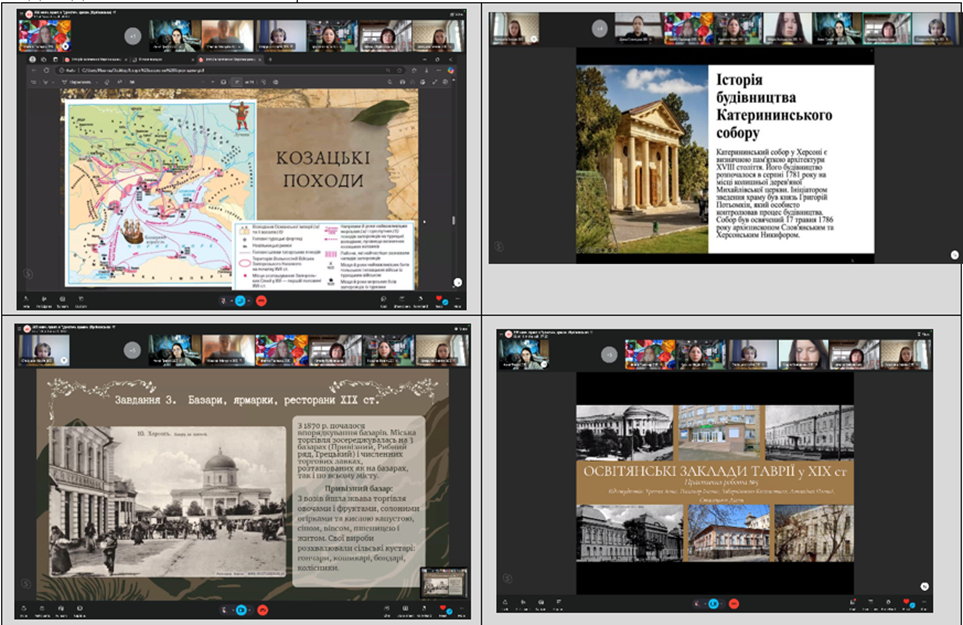The image size is (963, 625).
Task: End the call in the Козацькі походи window
Action: click(x=261, y=301)
